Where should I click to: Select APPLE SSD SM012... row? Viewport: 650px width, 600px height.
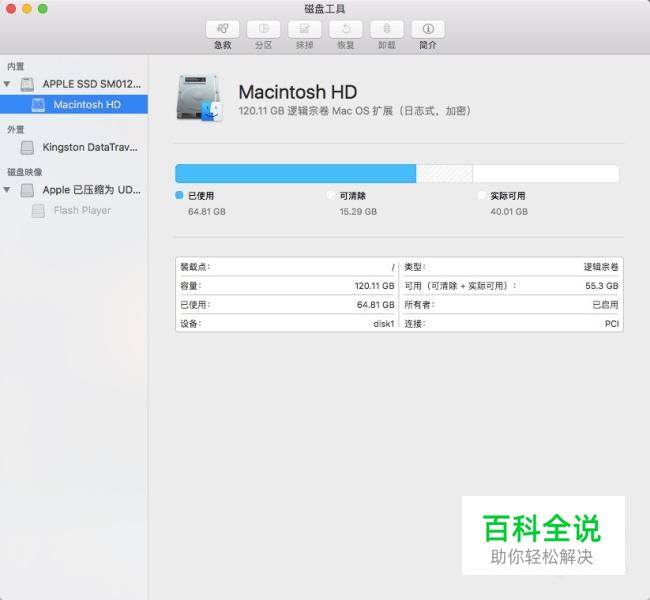pyautogui.click(x=74, y=84)
